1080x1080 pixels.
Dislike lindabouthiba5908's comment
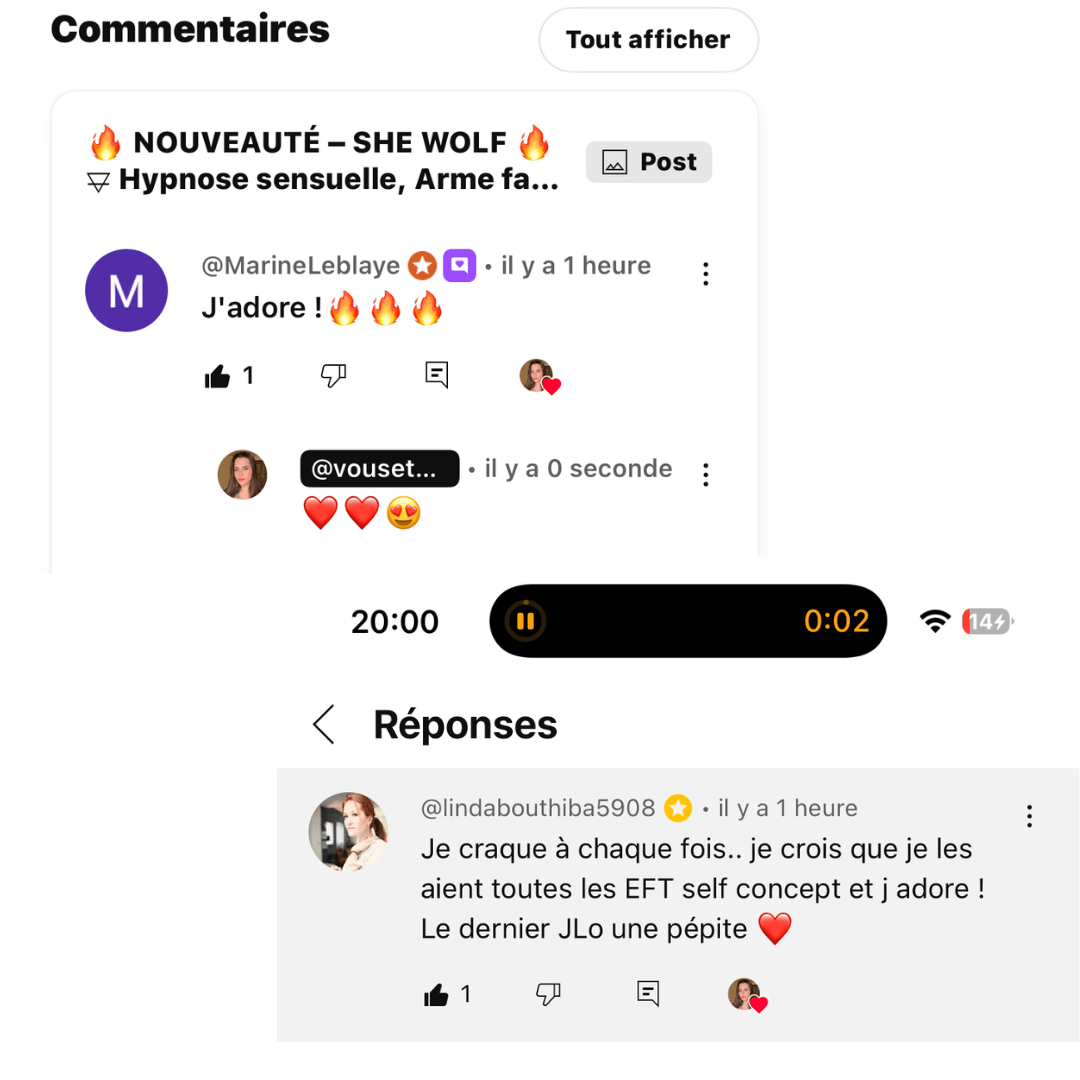pos(548,993)
